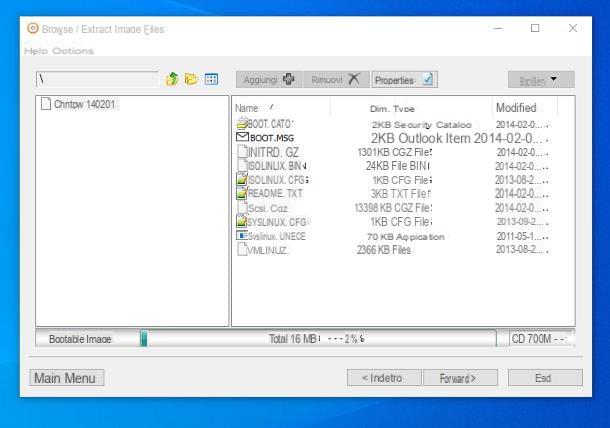Select the Syslinux application icon
The width and height of the screenshot is (610, 428).
point(242,236)
